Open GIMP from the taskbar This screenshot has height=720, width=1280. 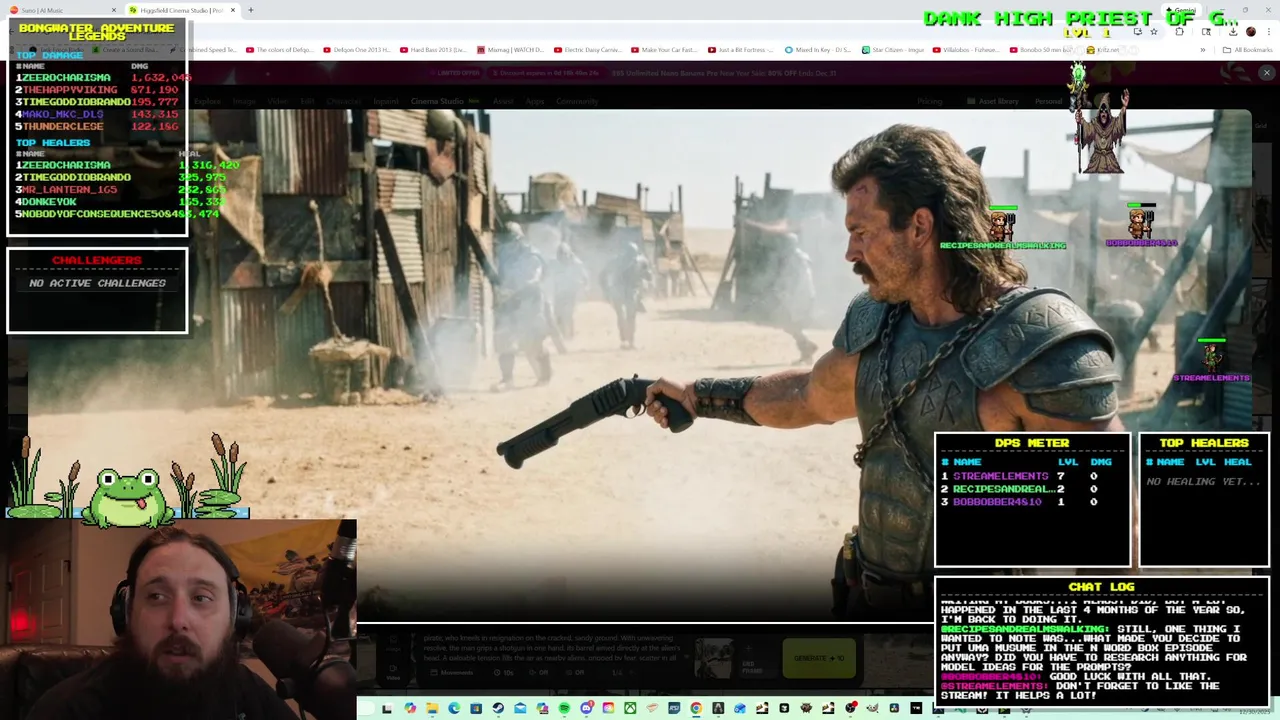pyautogui.click(x=872, y=708)
